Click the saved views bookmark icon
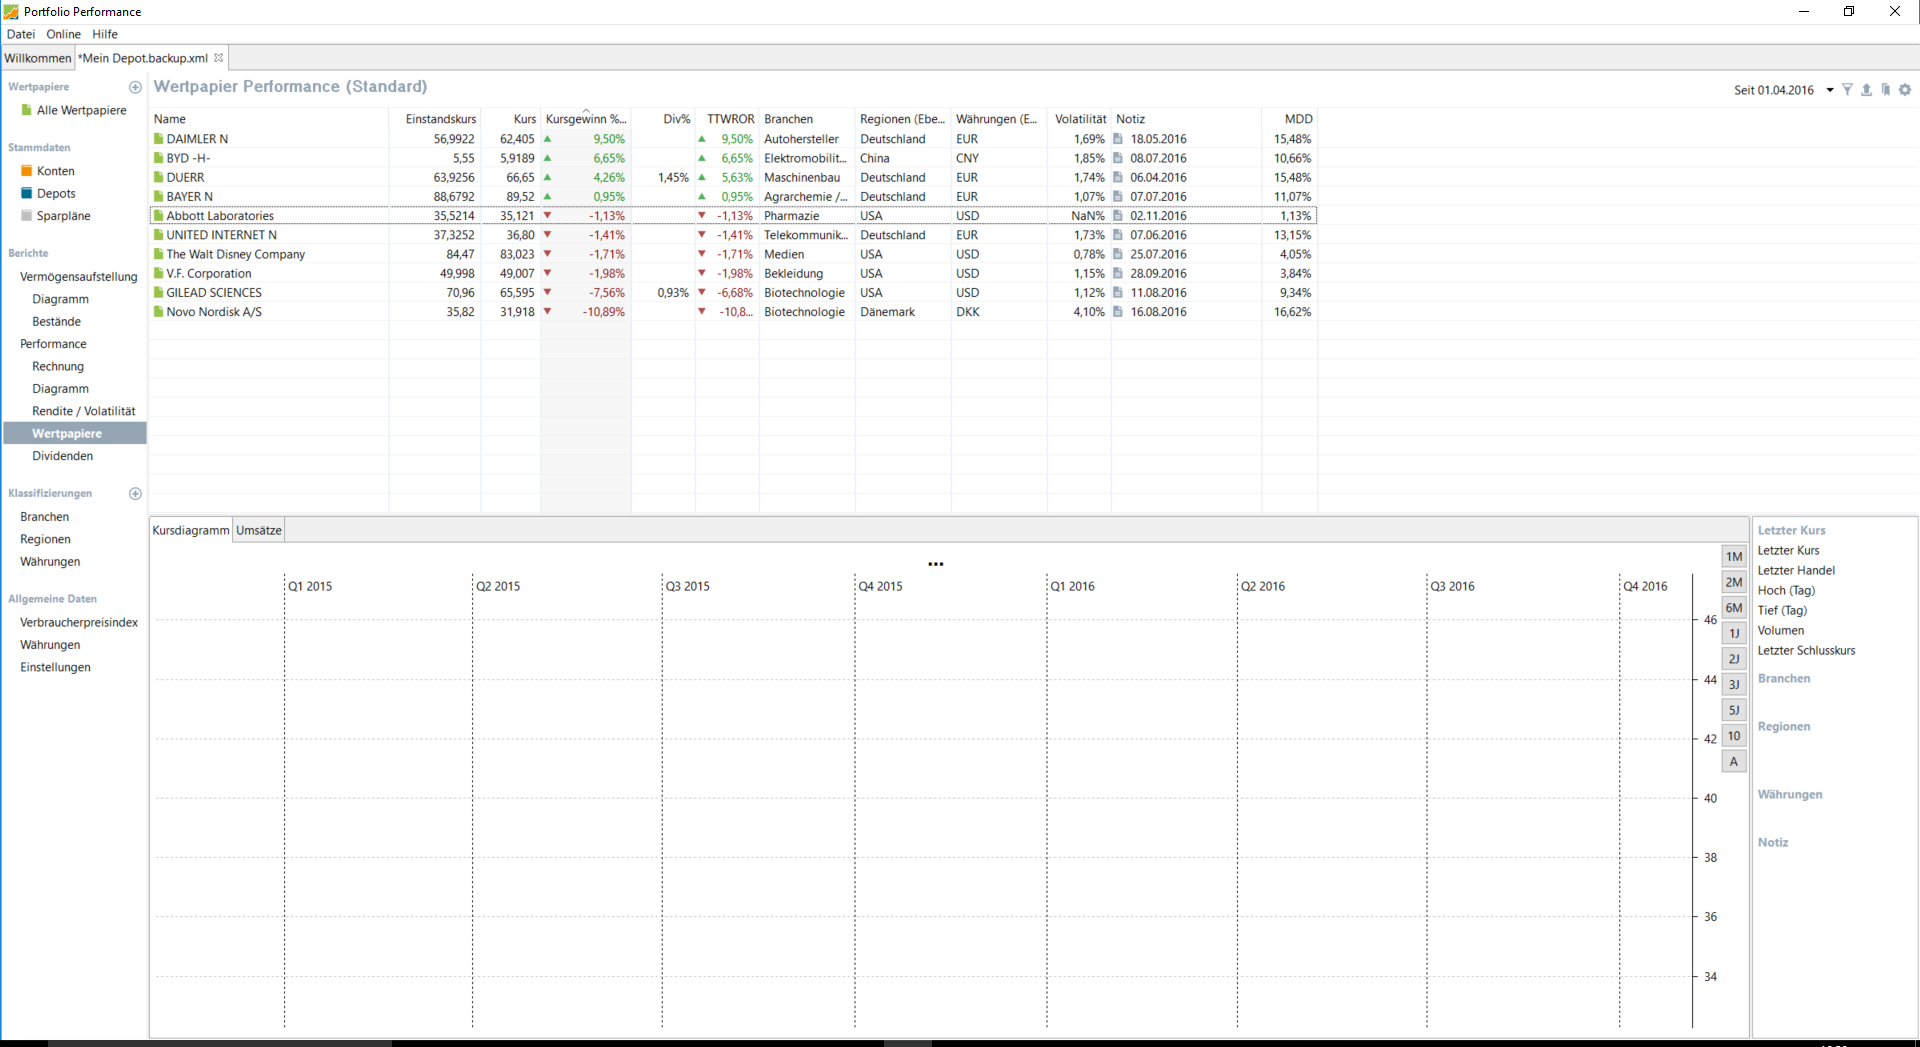 (x=1885, y=90)
